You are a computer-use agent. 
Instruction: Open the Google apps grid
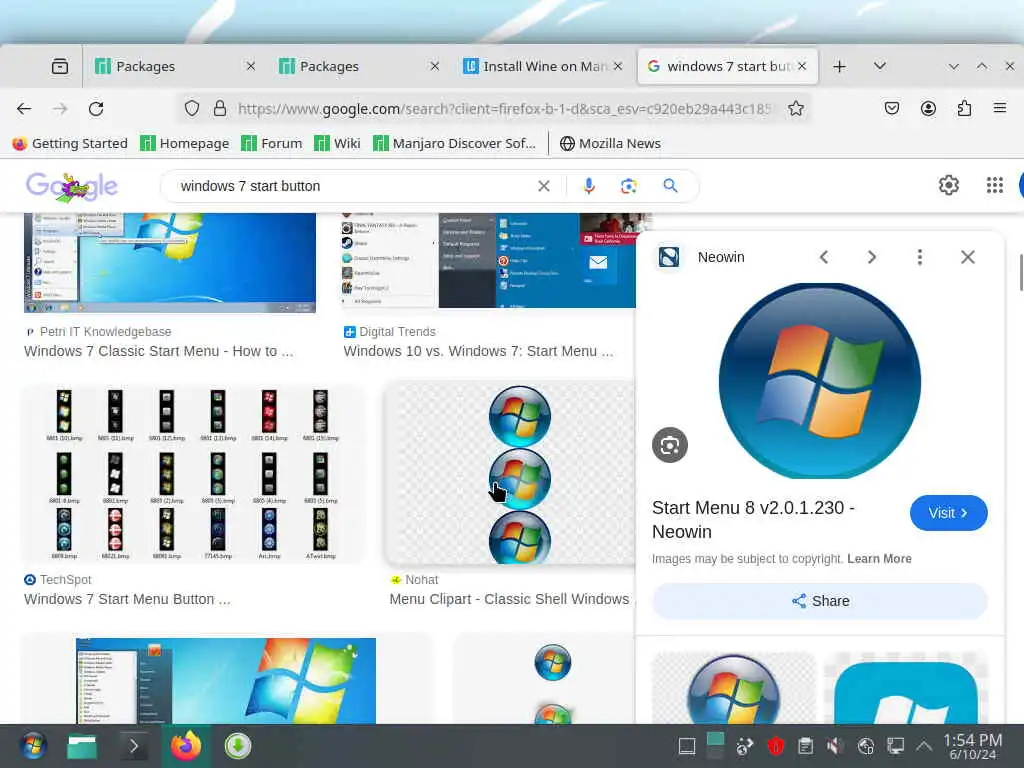click(995, 185)
